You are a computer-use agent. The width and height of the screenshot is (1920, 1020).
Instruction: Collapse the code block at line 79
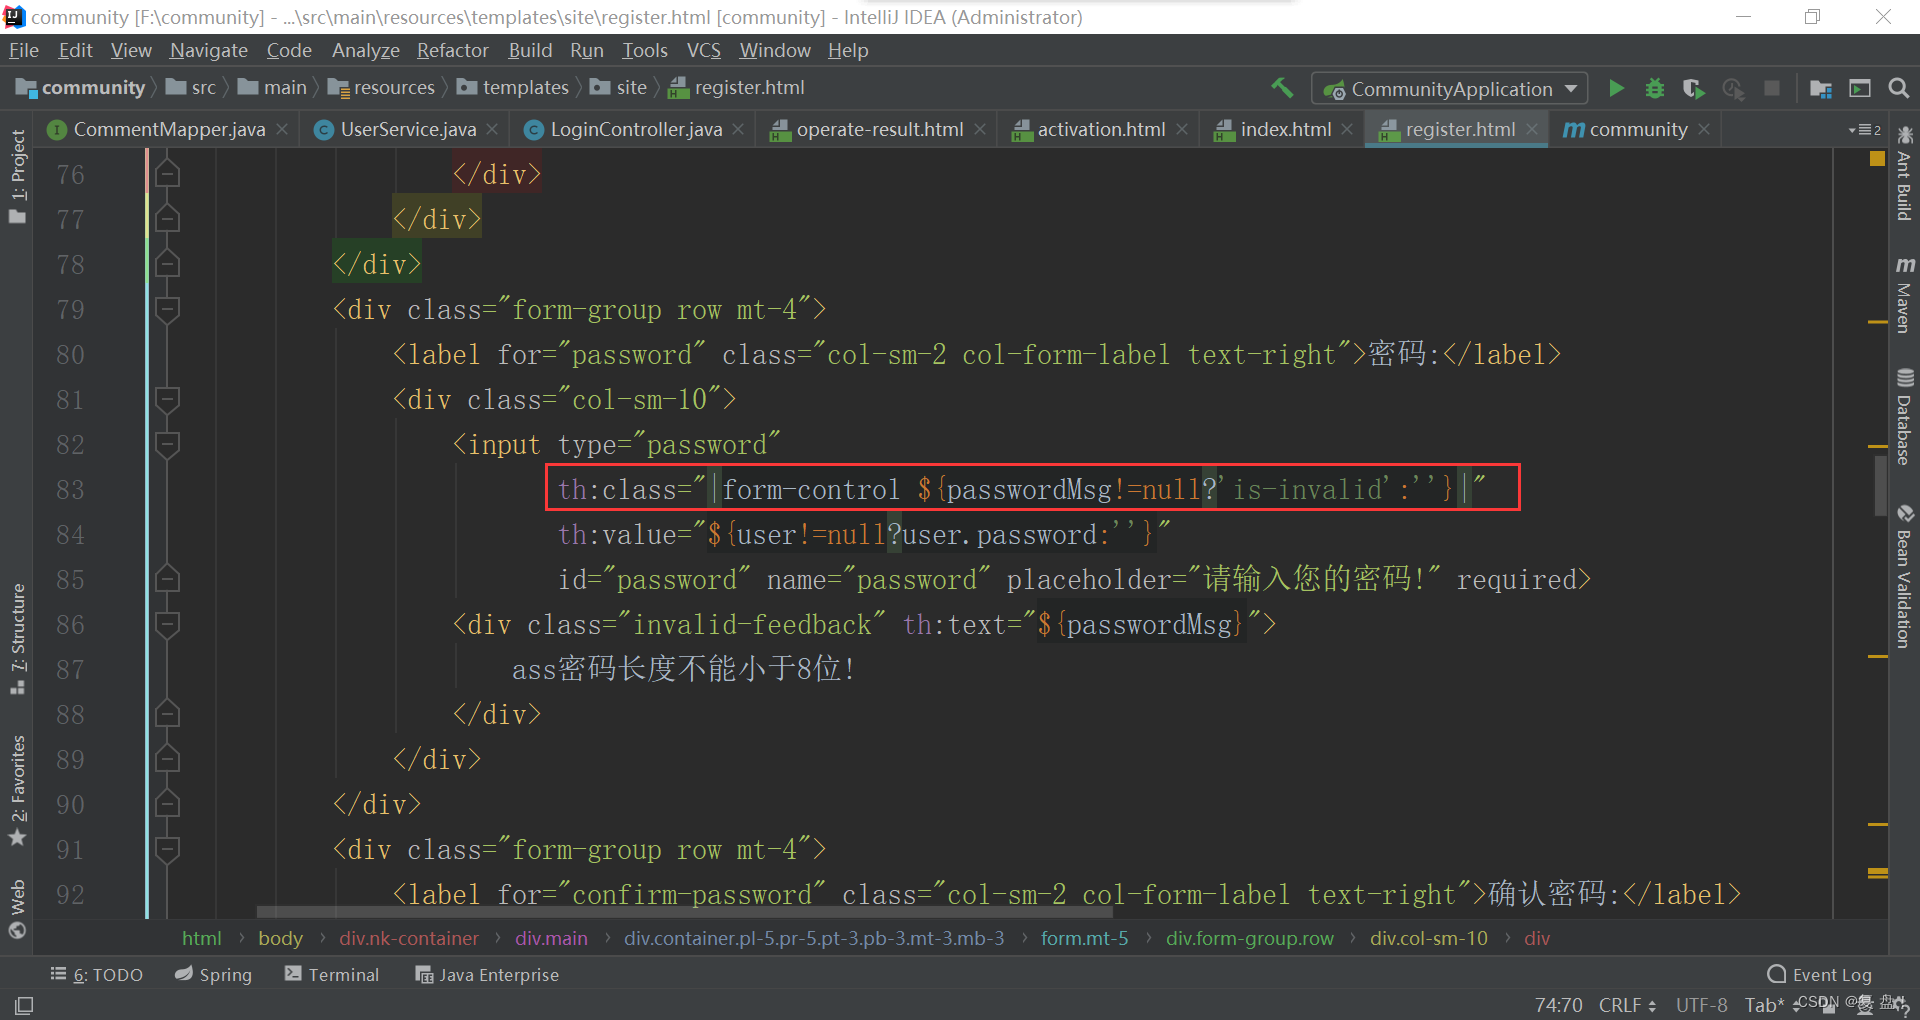tap(167, 309)
